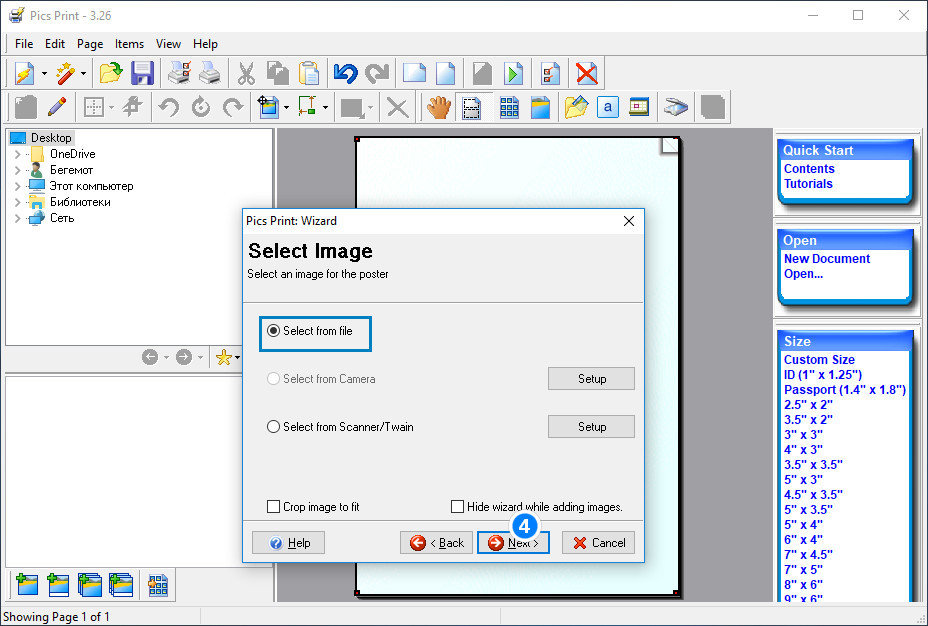Screen dimensions: 928x626
Task: Expand the Библиотеки tree node
Action: pos(17,202)
